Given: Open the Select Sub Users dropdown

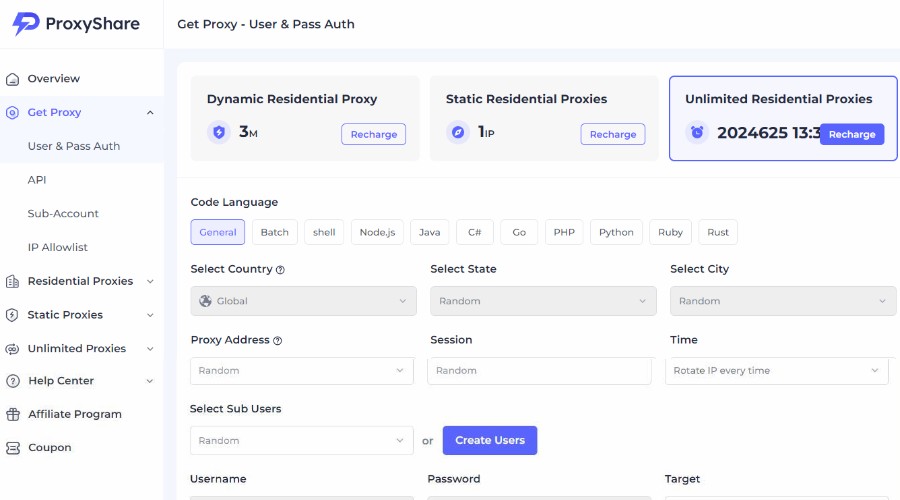Looking at the screenshot, I should [x=302, y=440].
